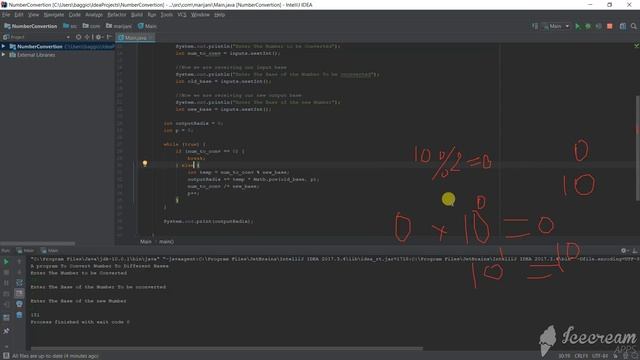Open Help menu
Viewport: 640px width, 360px height.
click(220, 15)
